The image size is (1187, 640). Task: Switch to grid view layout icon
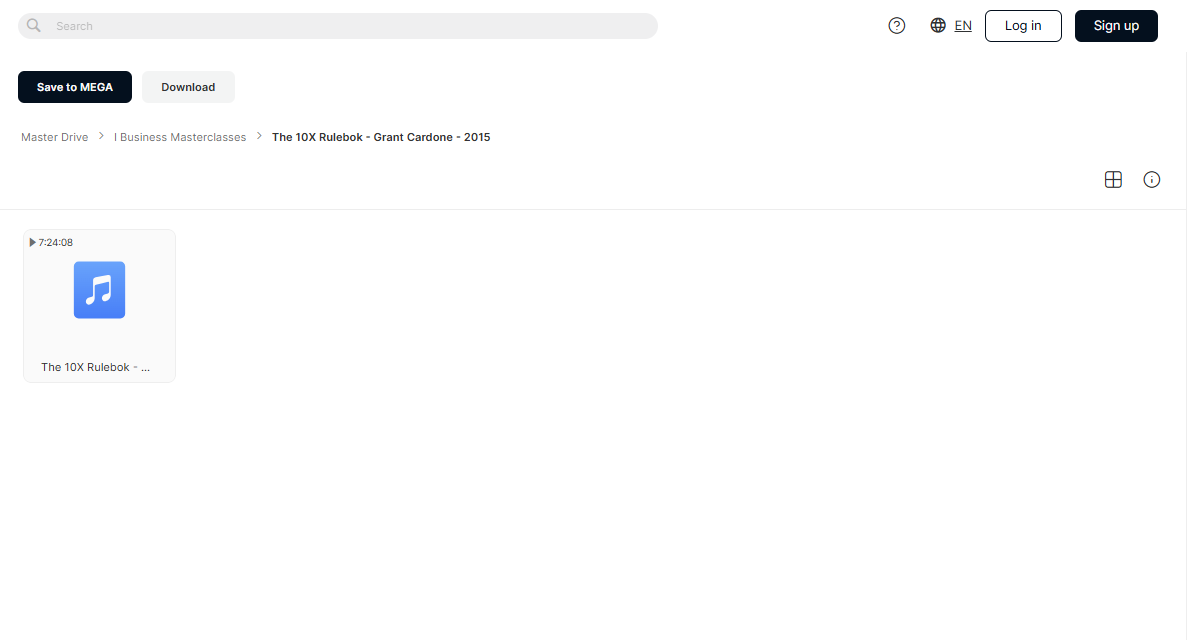tap(1113, 180)
